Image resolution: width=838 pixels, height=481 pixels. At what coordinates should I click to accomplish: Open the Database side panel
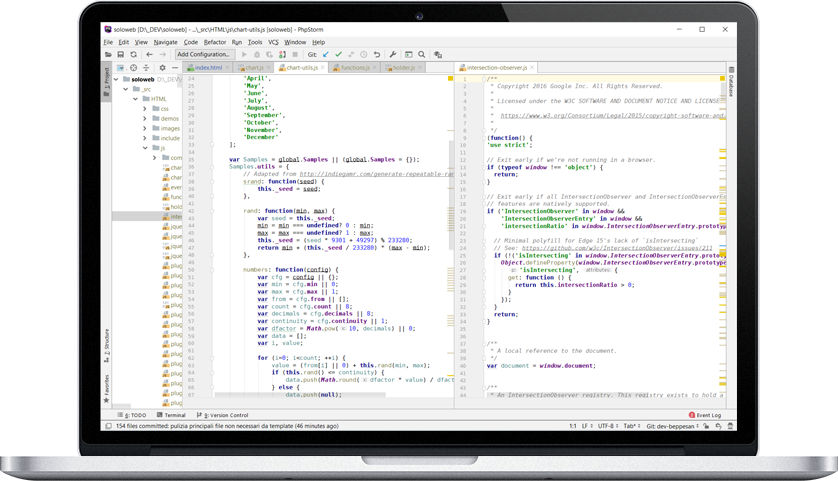pyautogui.click(x=731, y=82)
